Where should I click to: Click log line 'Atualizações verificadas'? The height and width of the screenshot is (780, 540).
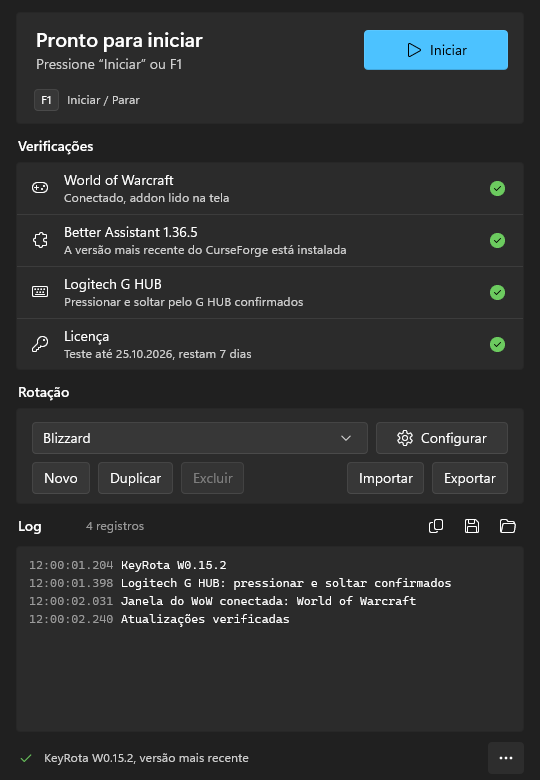tap(205, 619)
